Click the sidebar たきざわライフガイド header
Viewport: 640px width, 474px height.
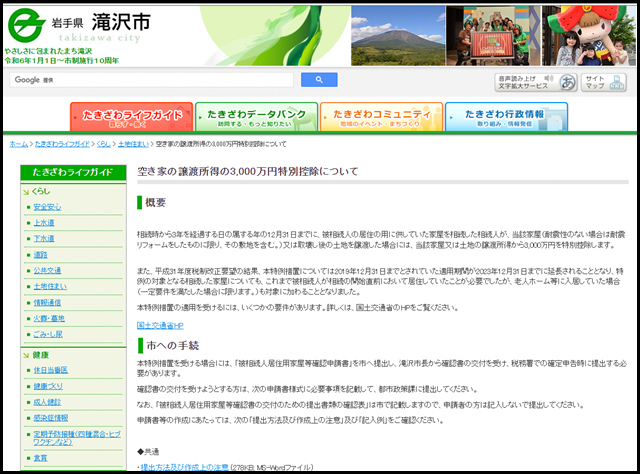[73, 172]
